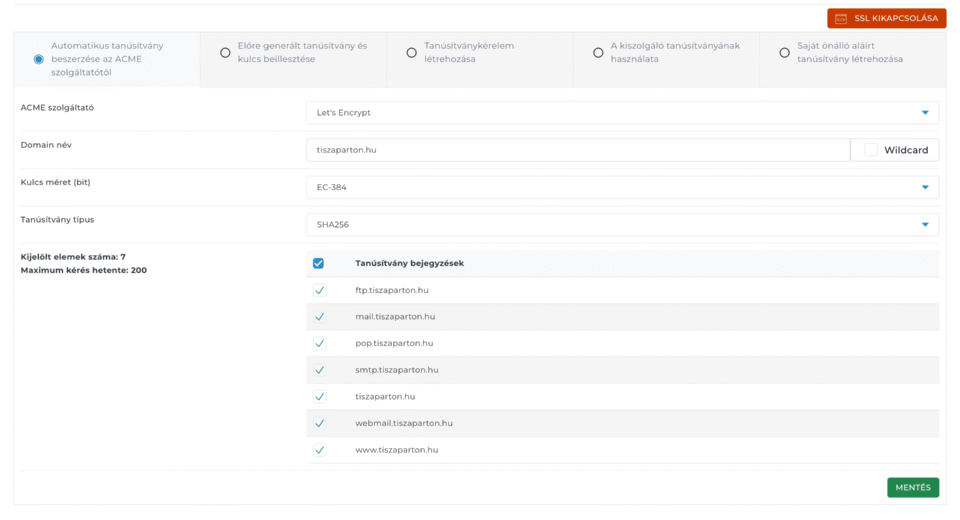Click the SSL kikapcsolása button
Image resolution: width=960 pixels, height=520 pixels.
click(x=886, y=18)
